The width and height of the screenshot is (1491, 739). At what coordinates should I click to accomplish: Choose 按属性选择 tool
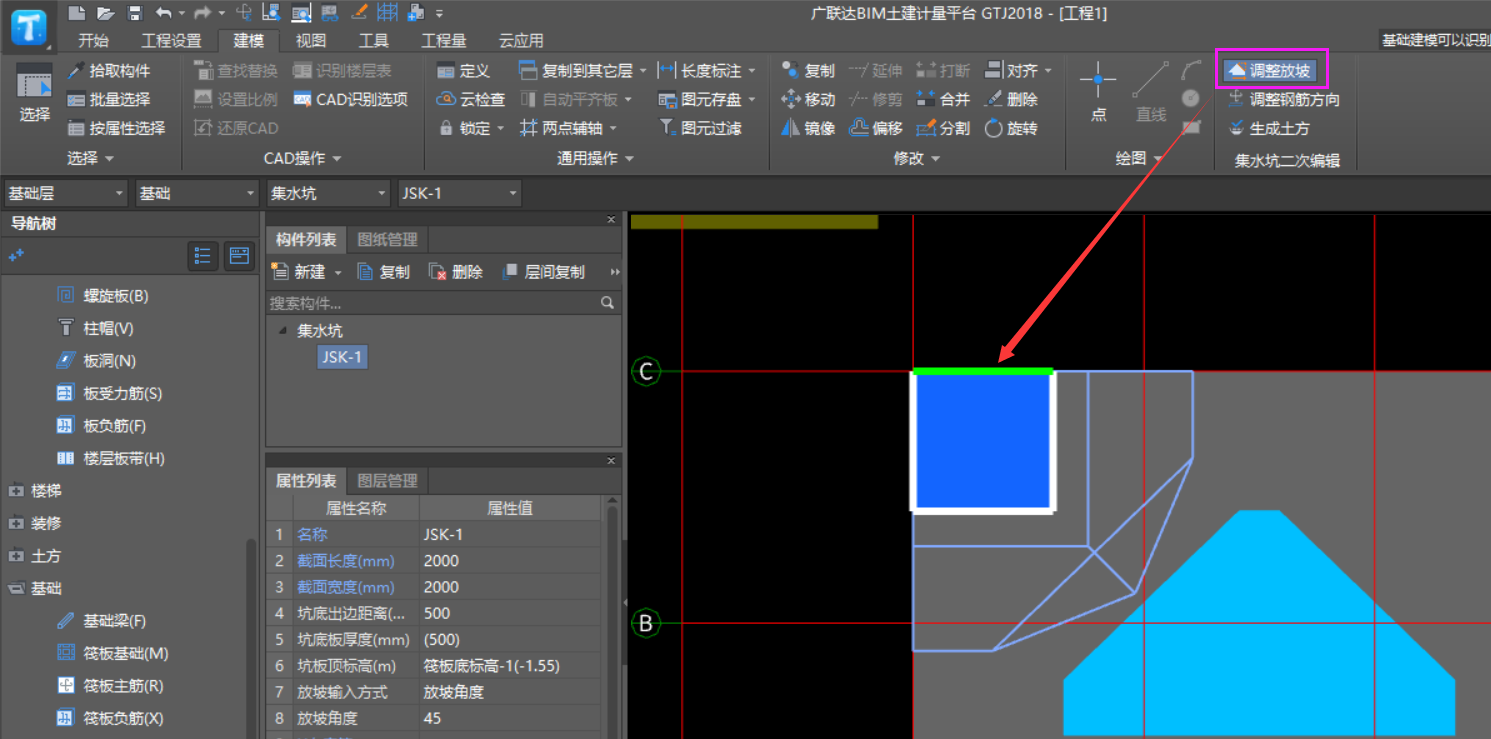tap(116, 128)
